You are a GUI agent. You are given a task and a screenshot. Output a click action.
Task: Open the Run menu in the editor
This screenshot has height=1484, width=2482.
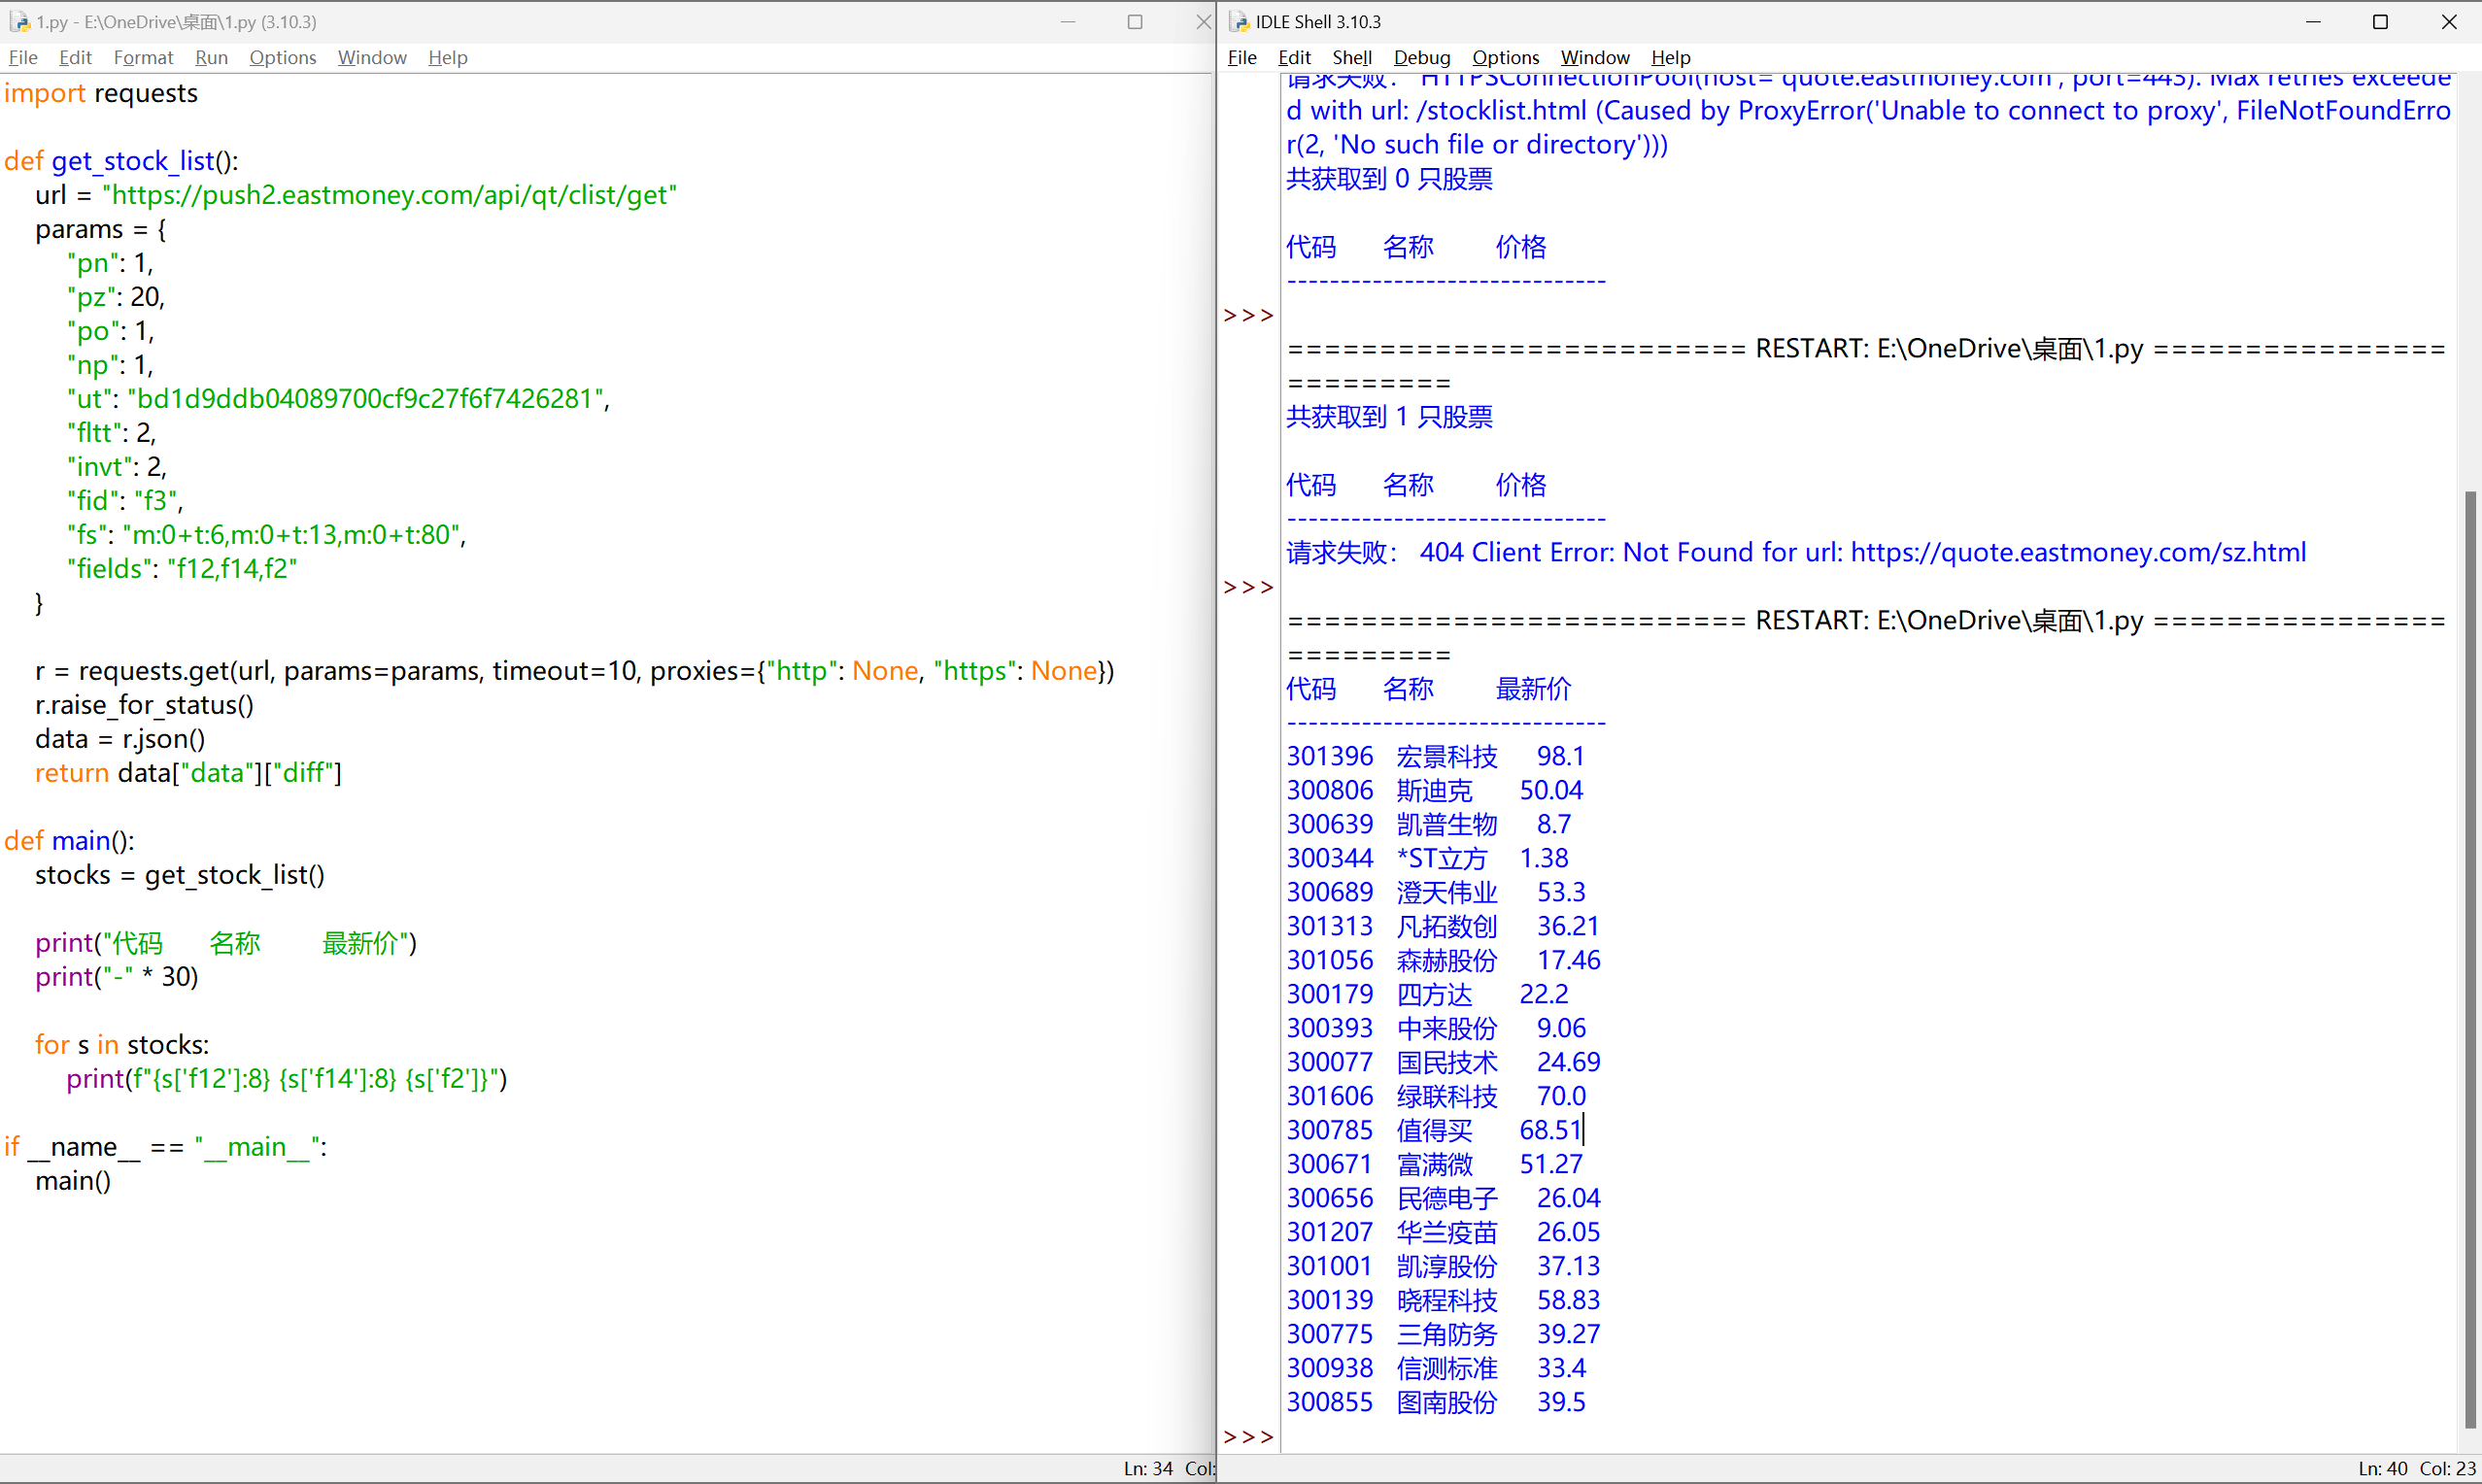point(211,57)
